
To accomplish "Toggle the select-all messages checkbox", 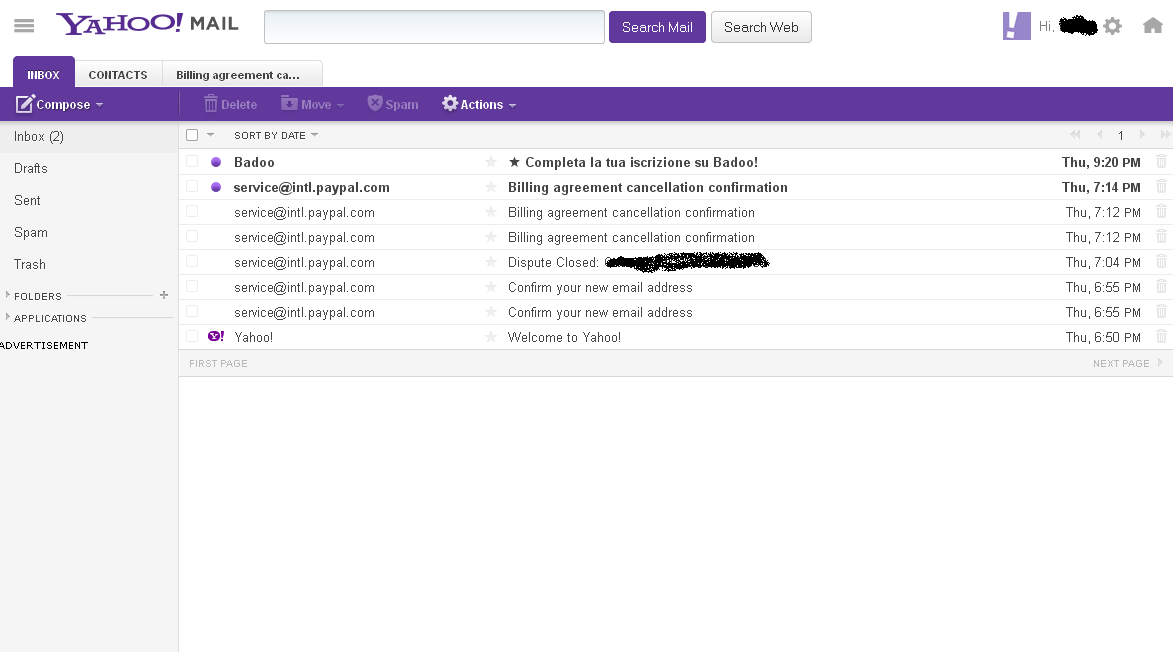I will [x=192, y=135].
